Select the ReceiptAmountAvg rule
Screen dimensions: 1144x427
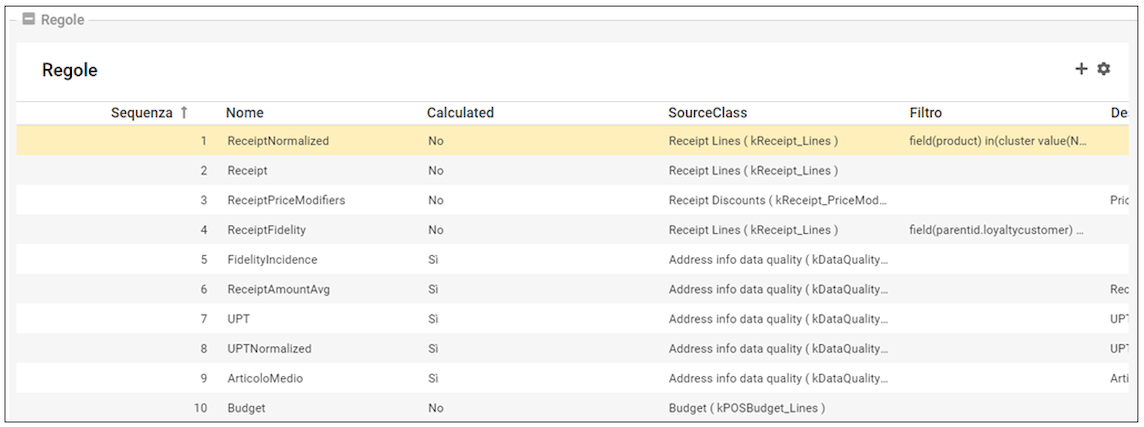[278, 290]
